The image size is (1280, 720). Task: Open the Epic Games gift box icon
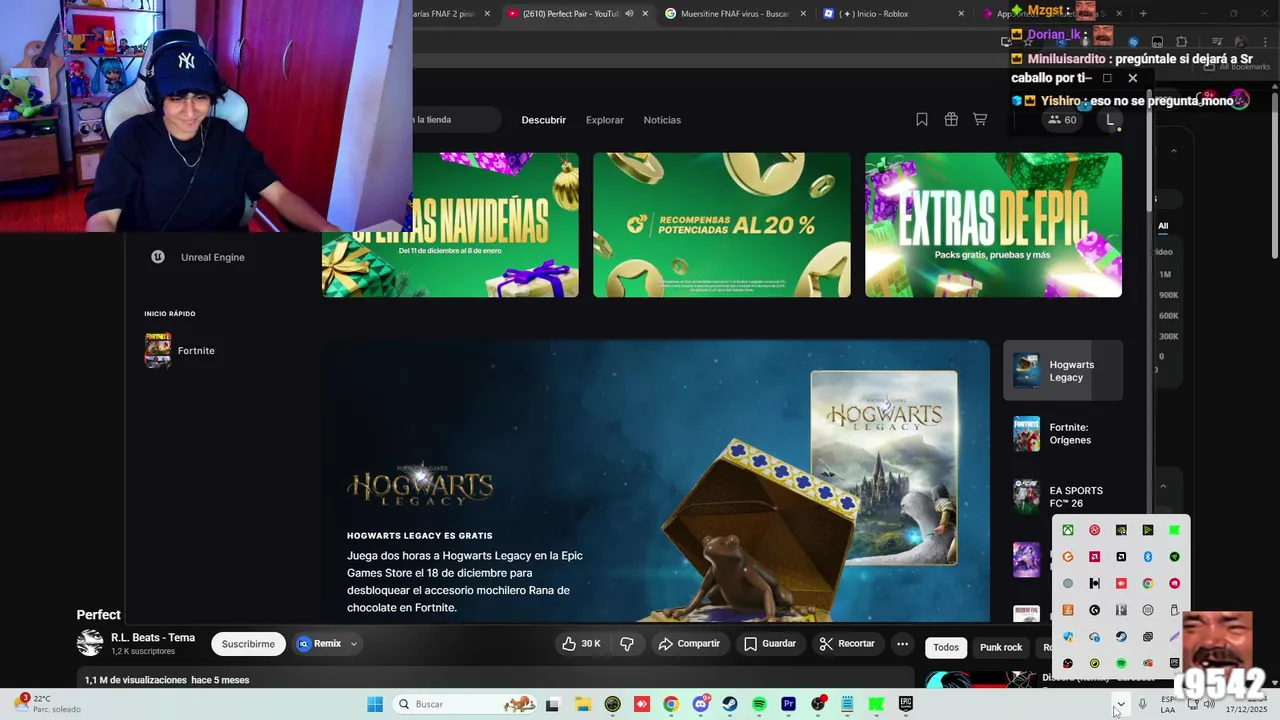coord(951,119)
